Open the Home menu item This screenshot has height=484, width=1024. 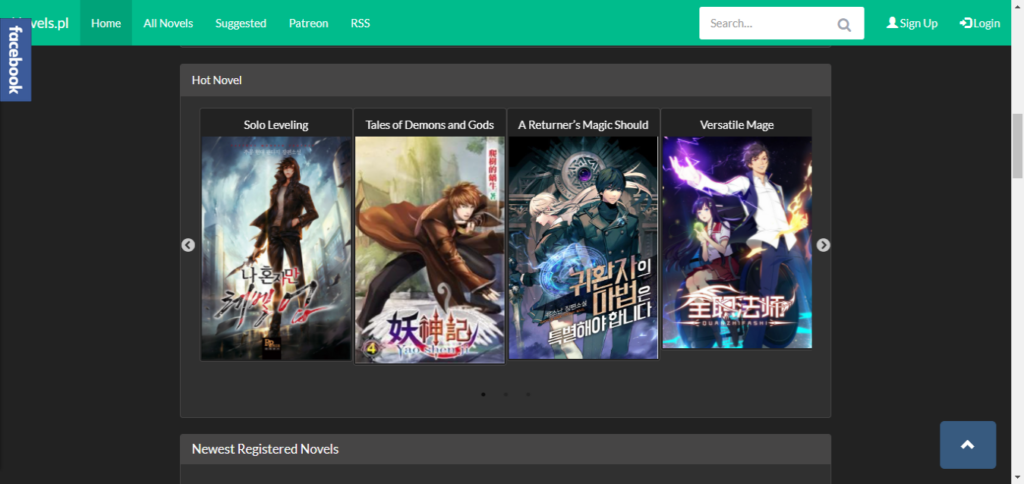click(x=106, y=23)
